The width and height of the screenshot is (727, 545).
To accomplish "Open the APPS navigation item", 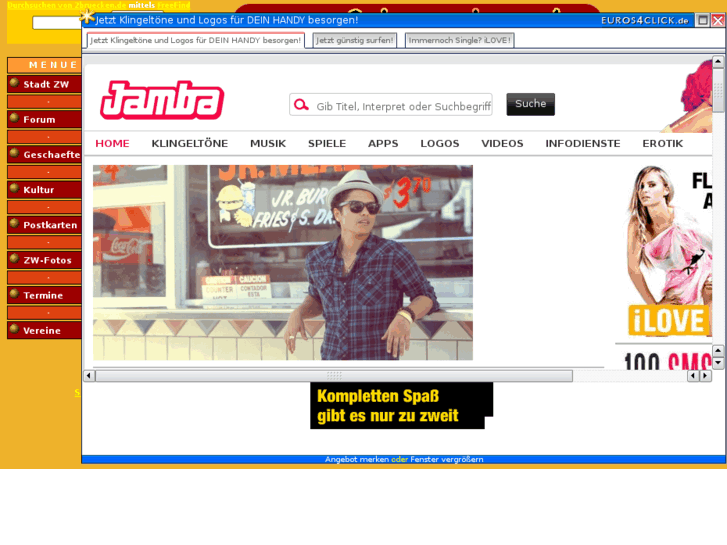I will coord(383,143).
